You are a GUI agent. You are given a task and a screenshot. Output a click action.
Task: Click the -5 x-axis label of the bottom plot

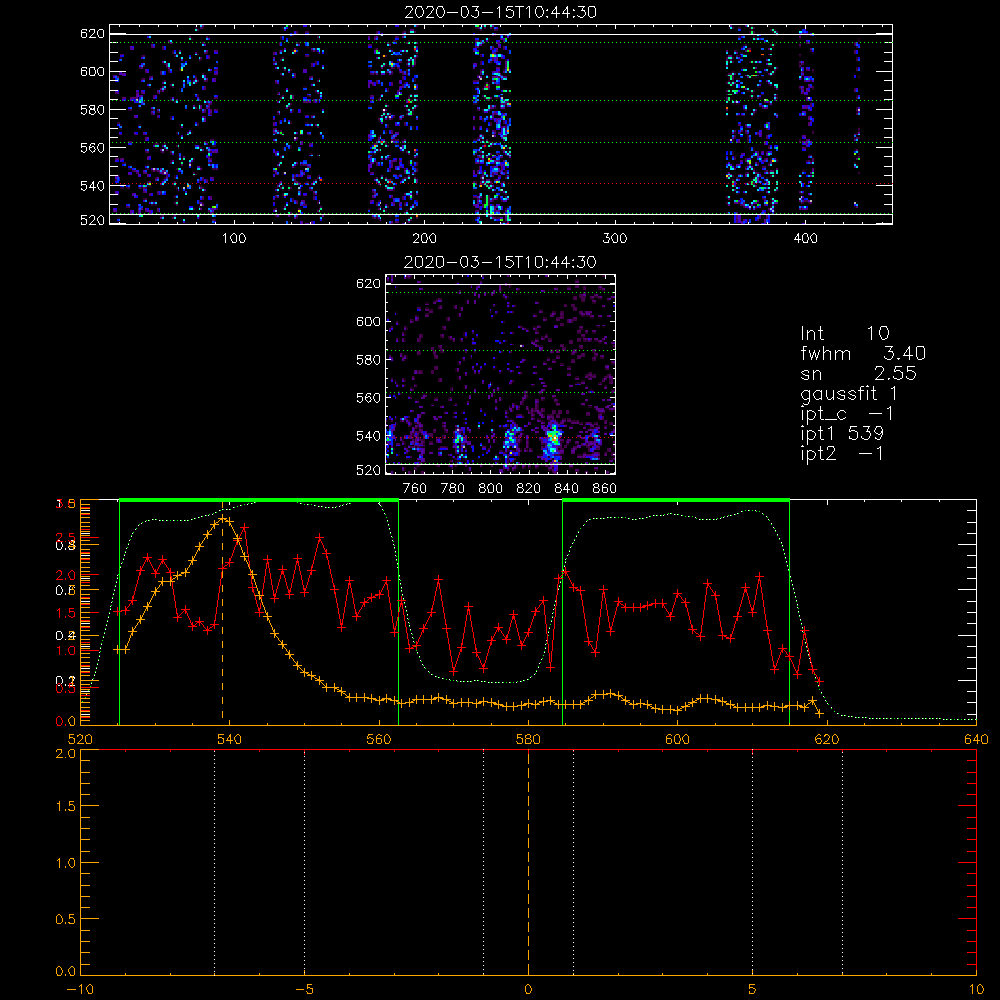tap(304, 989)
